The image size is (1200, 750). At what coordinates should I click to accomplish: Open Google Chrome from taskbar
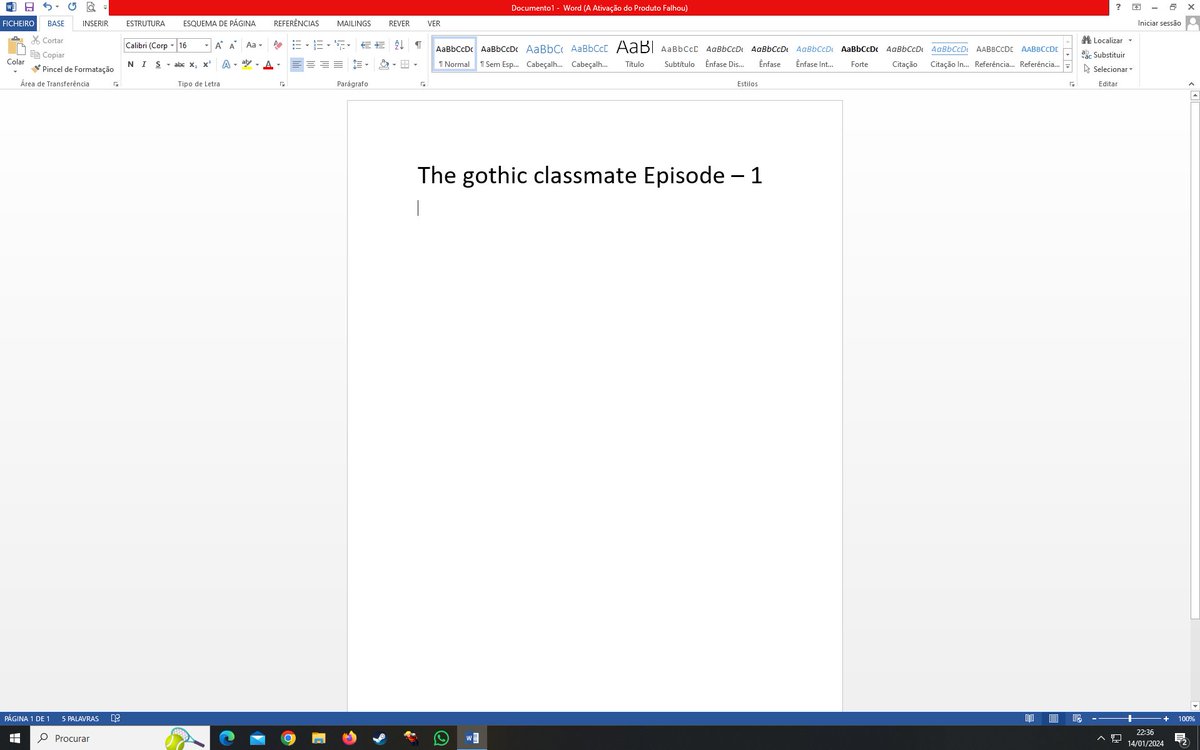(288, 738)
